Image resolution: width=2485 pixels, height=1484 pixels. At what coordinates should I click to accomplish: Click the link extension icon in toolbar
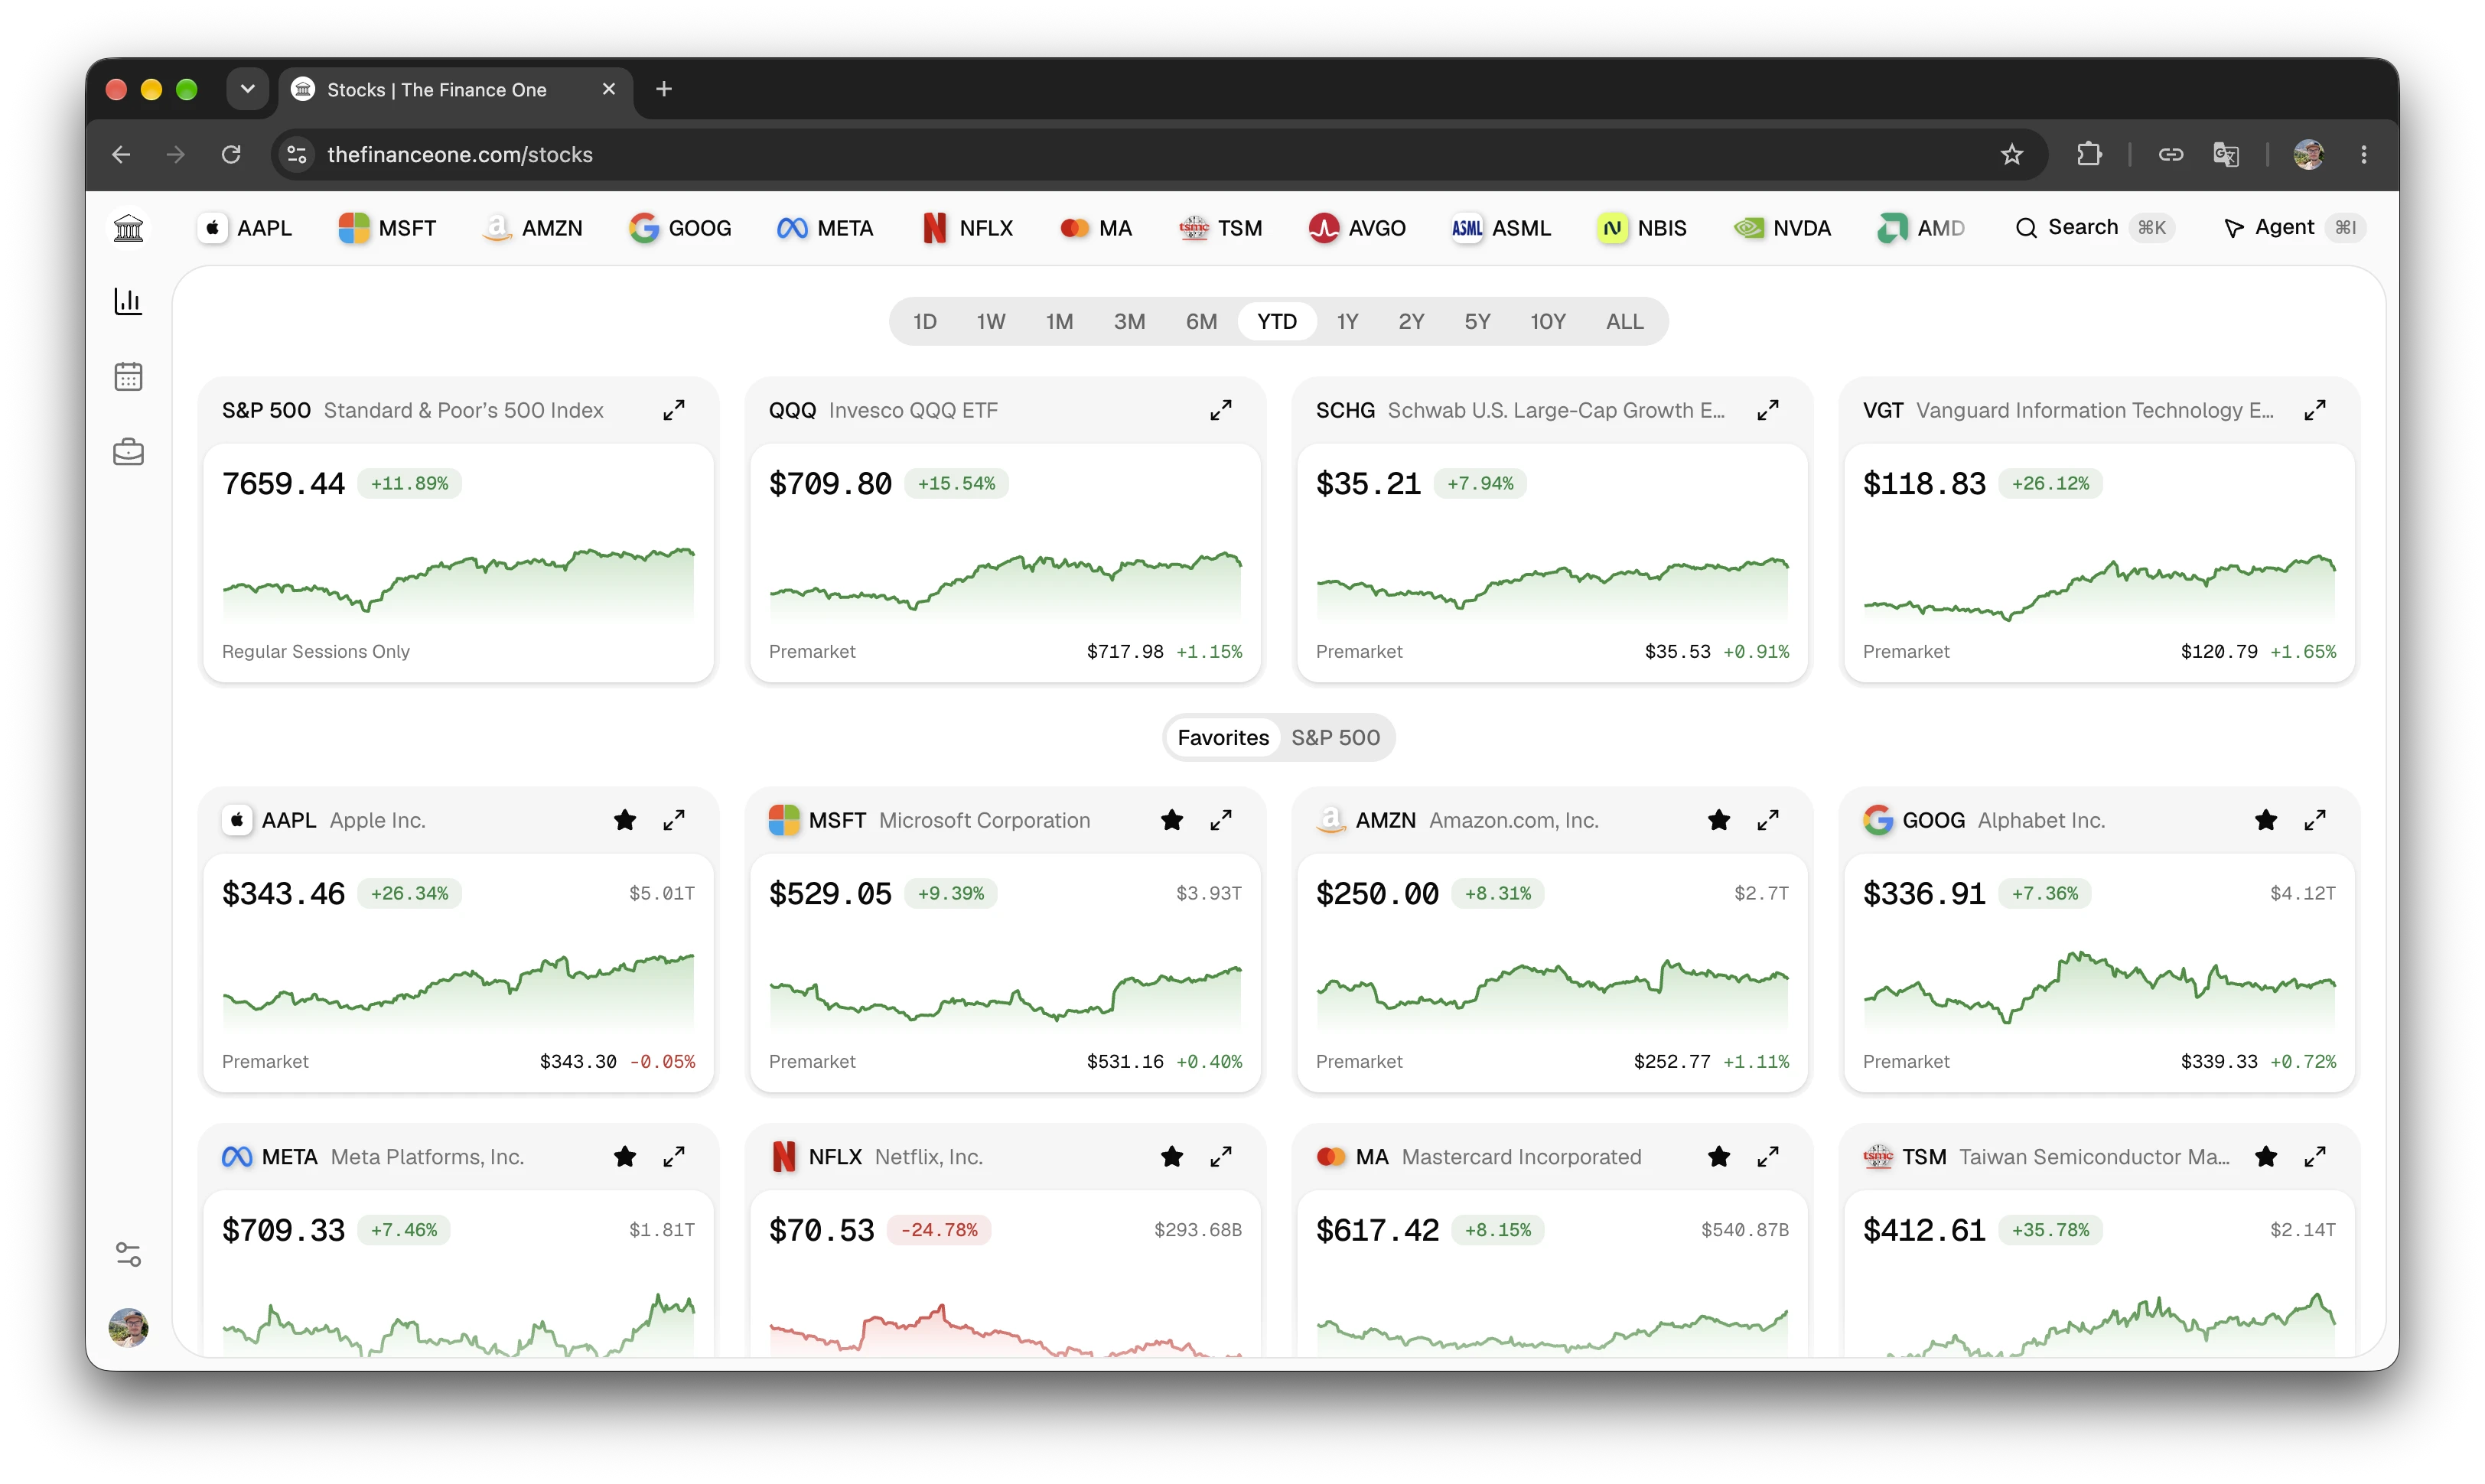(x=2170, y=154)
